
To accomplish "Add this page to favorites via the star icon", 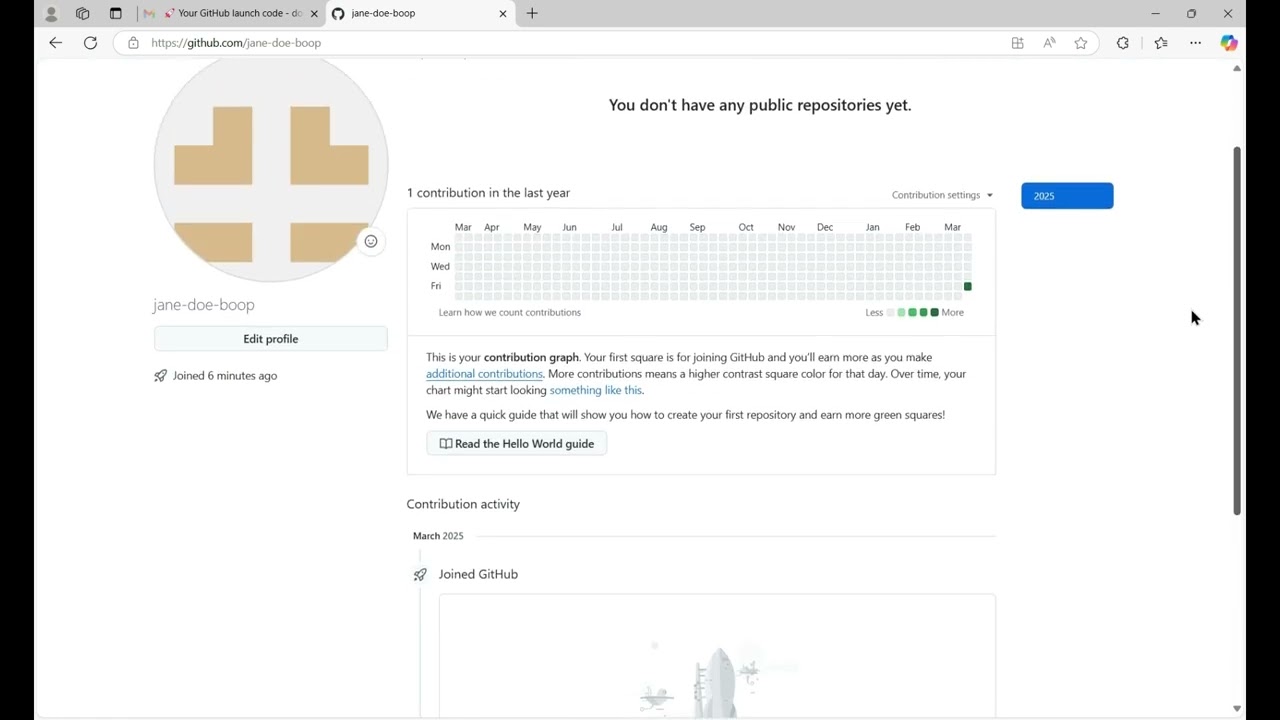I will pyautogui.click(x=1081, y=43).
